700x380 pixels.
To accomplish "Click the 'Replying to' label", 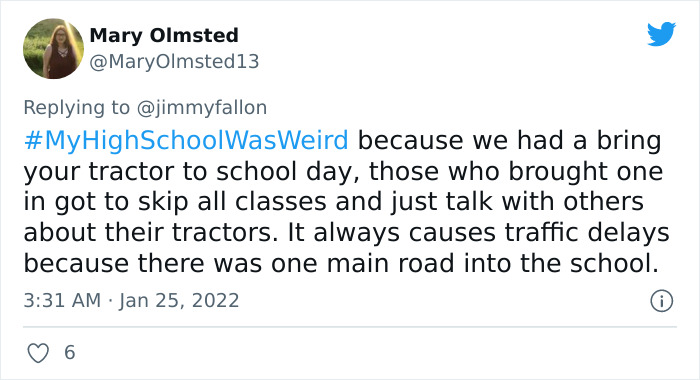I will click(76, 108).
